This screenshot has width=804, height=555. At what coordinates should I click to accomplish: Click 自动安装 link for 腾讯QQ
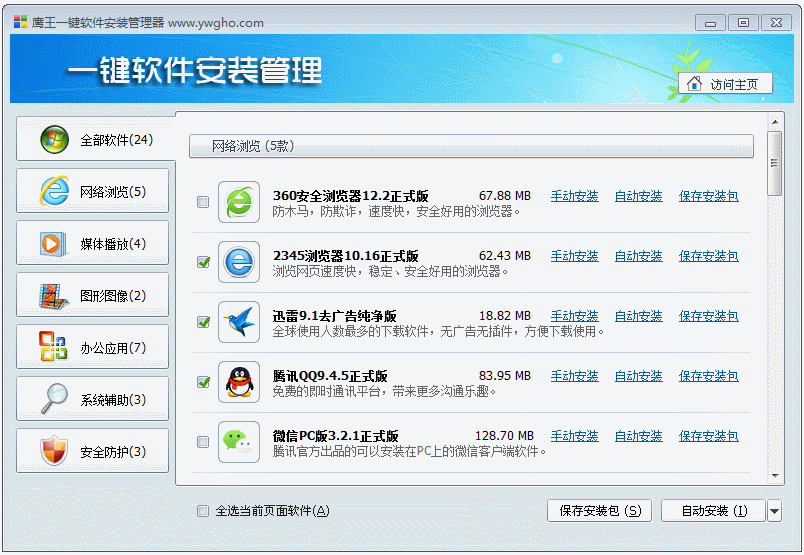click(638, 376)
